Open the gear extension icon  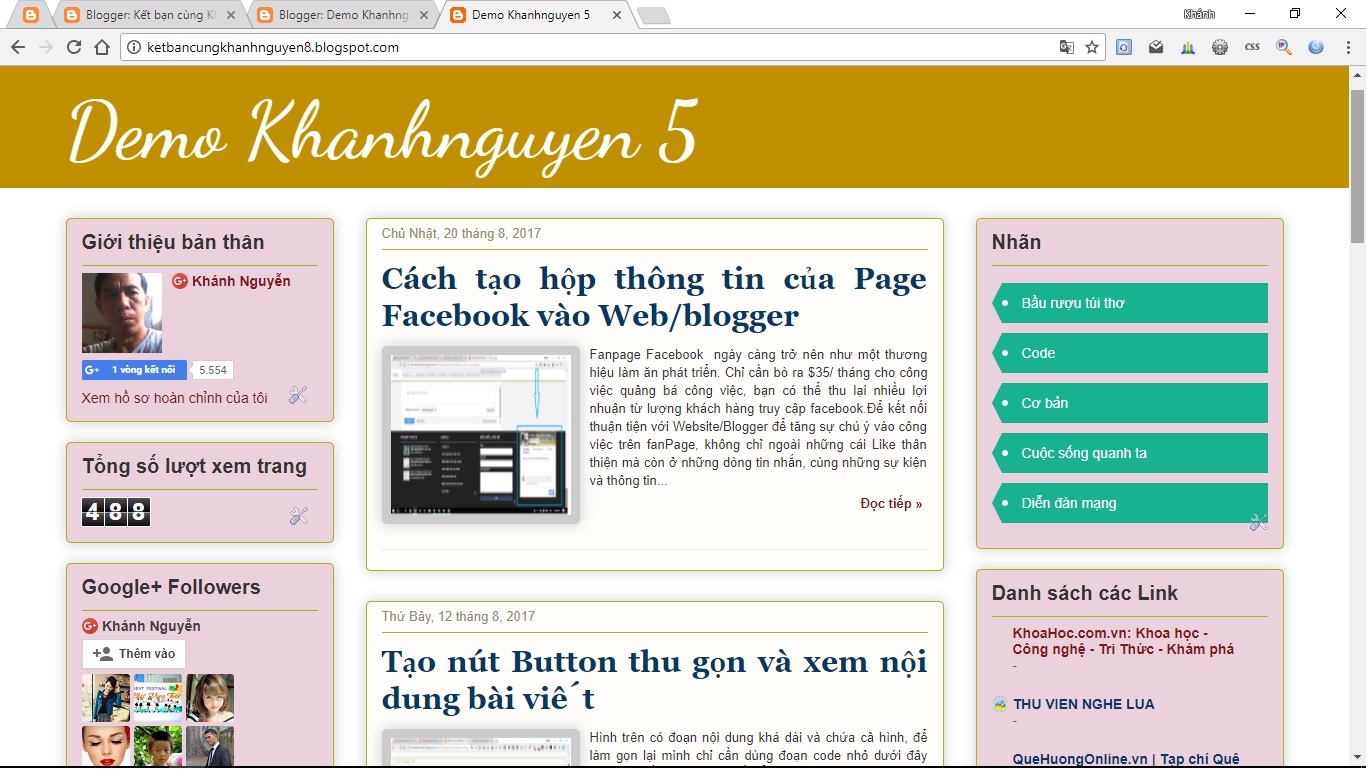coord(1220,47)
